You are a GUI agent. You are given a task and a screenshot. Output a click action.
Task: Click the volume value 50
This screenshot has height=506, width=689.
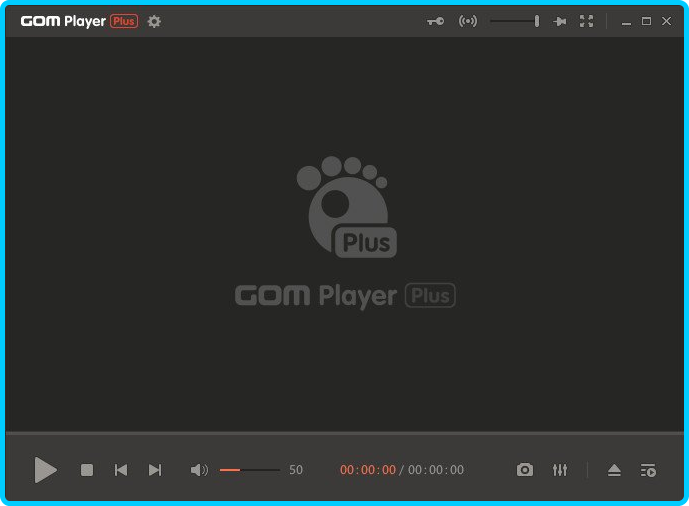(296, 470)
